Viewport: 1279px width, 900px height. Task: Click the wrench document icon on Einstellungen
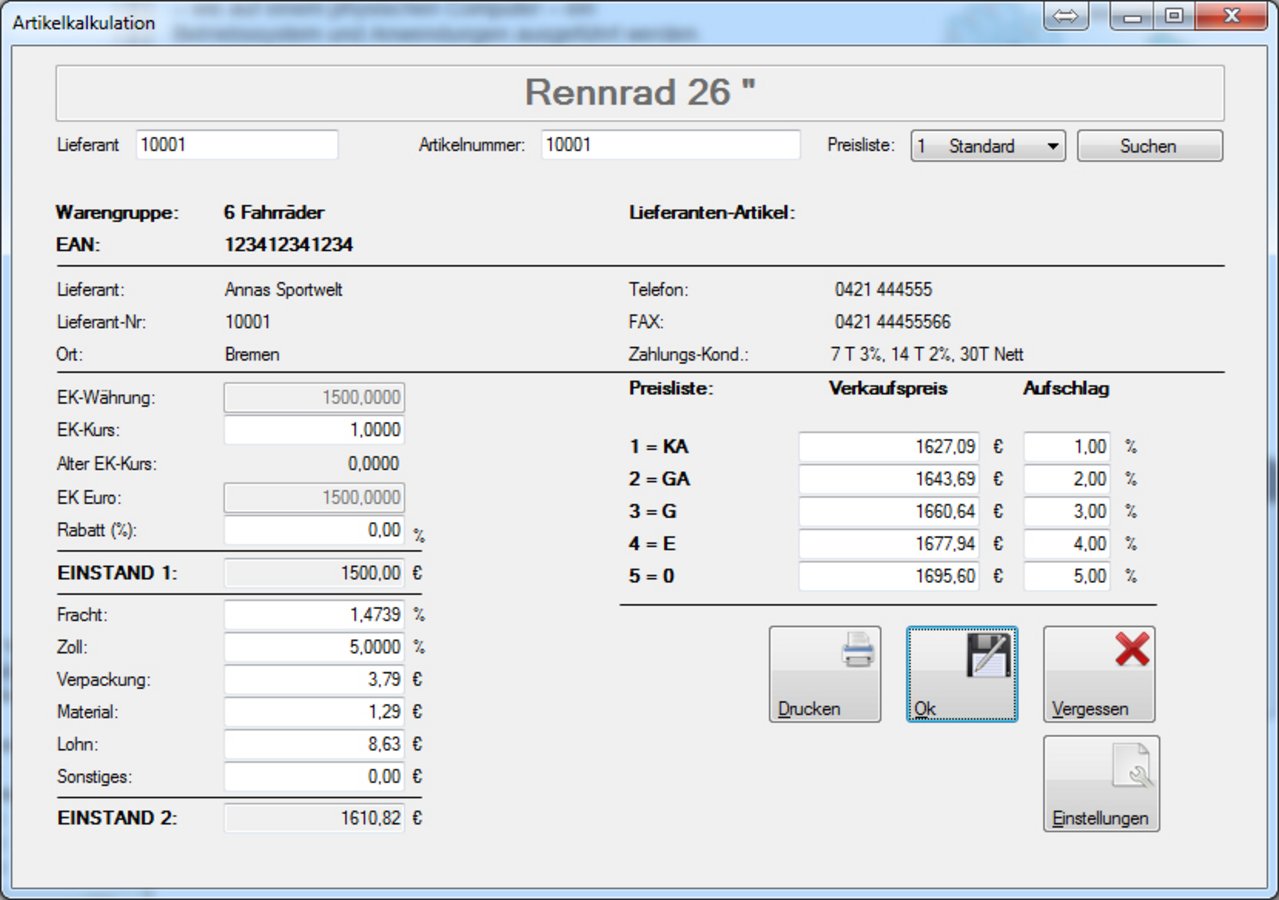click(1133, 765)
